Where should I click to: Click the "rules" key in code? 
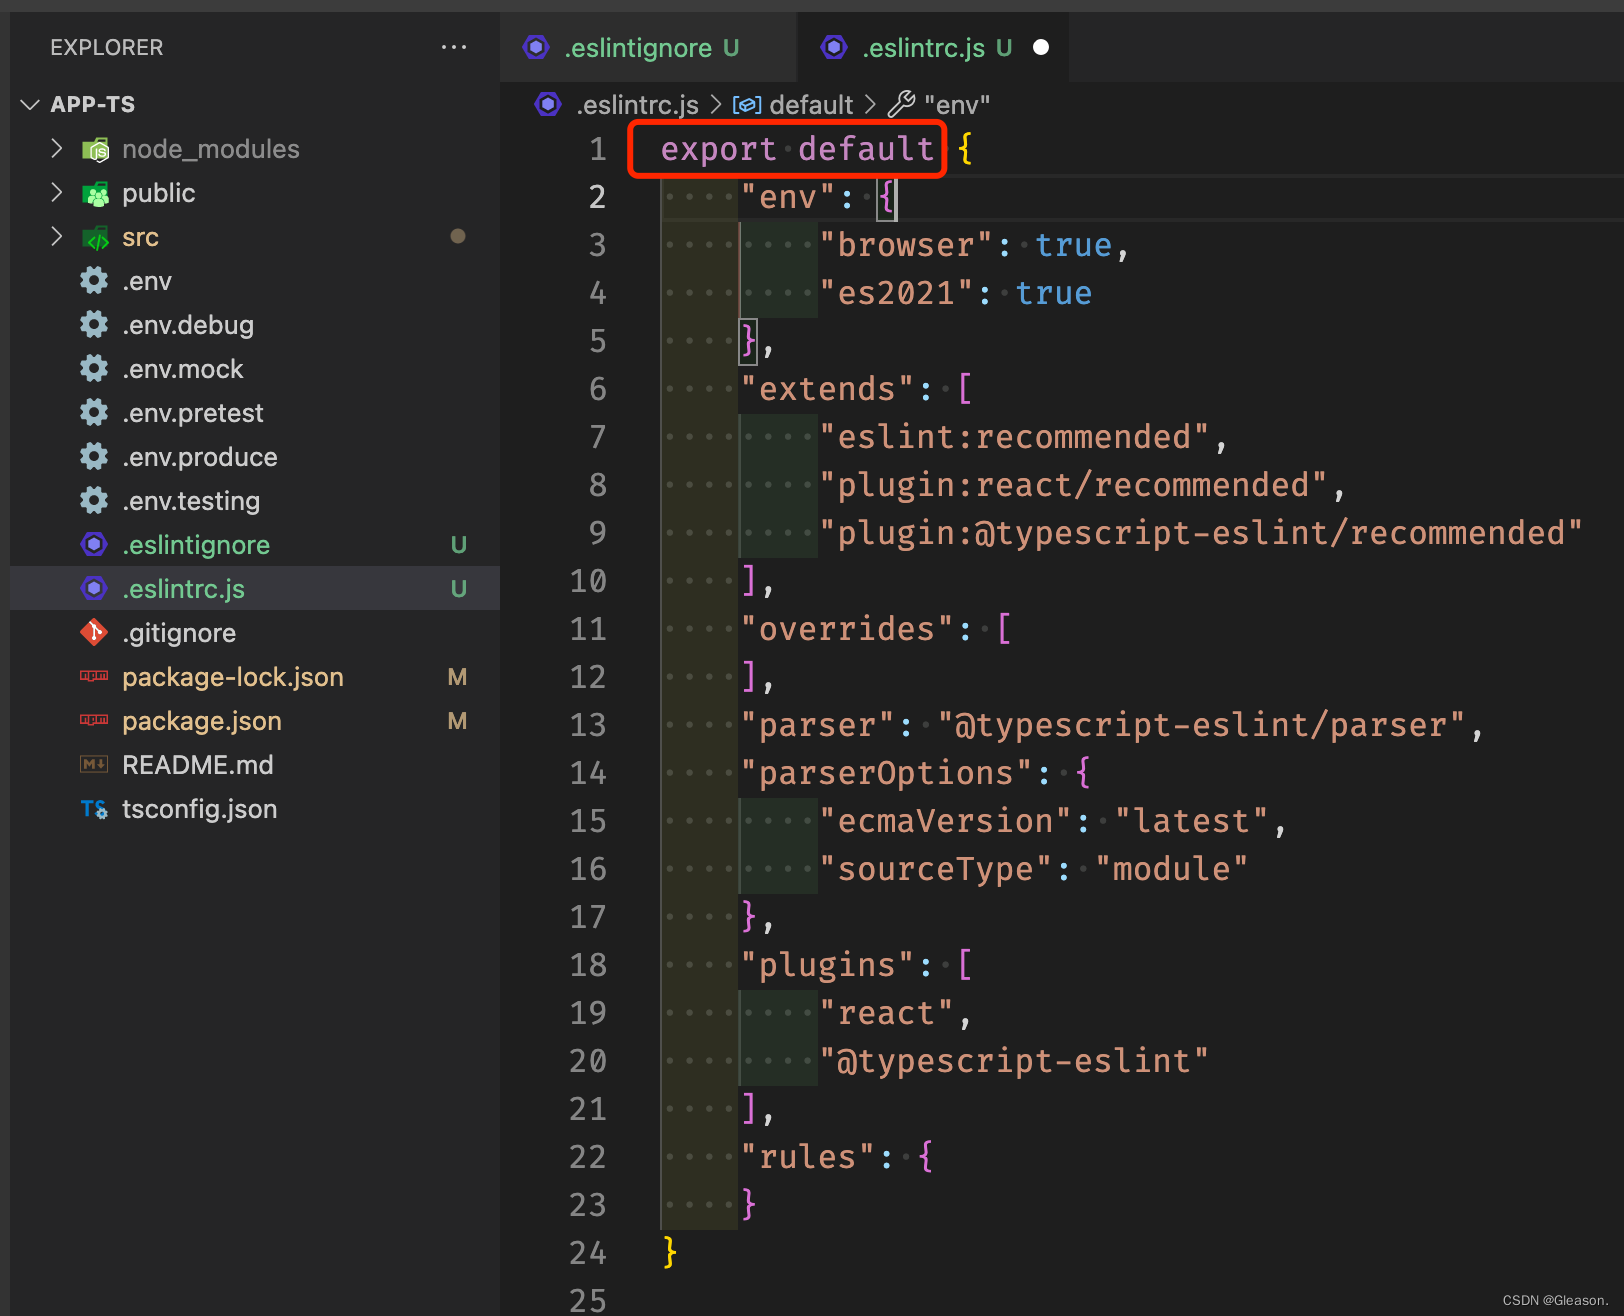808,1157
